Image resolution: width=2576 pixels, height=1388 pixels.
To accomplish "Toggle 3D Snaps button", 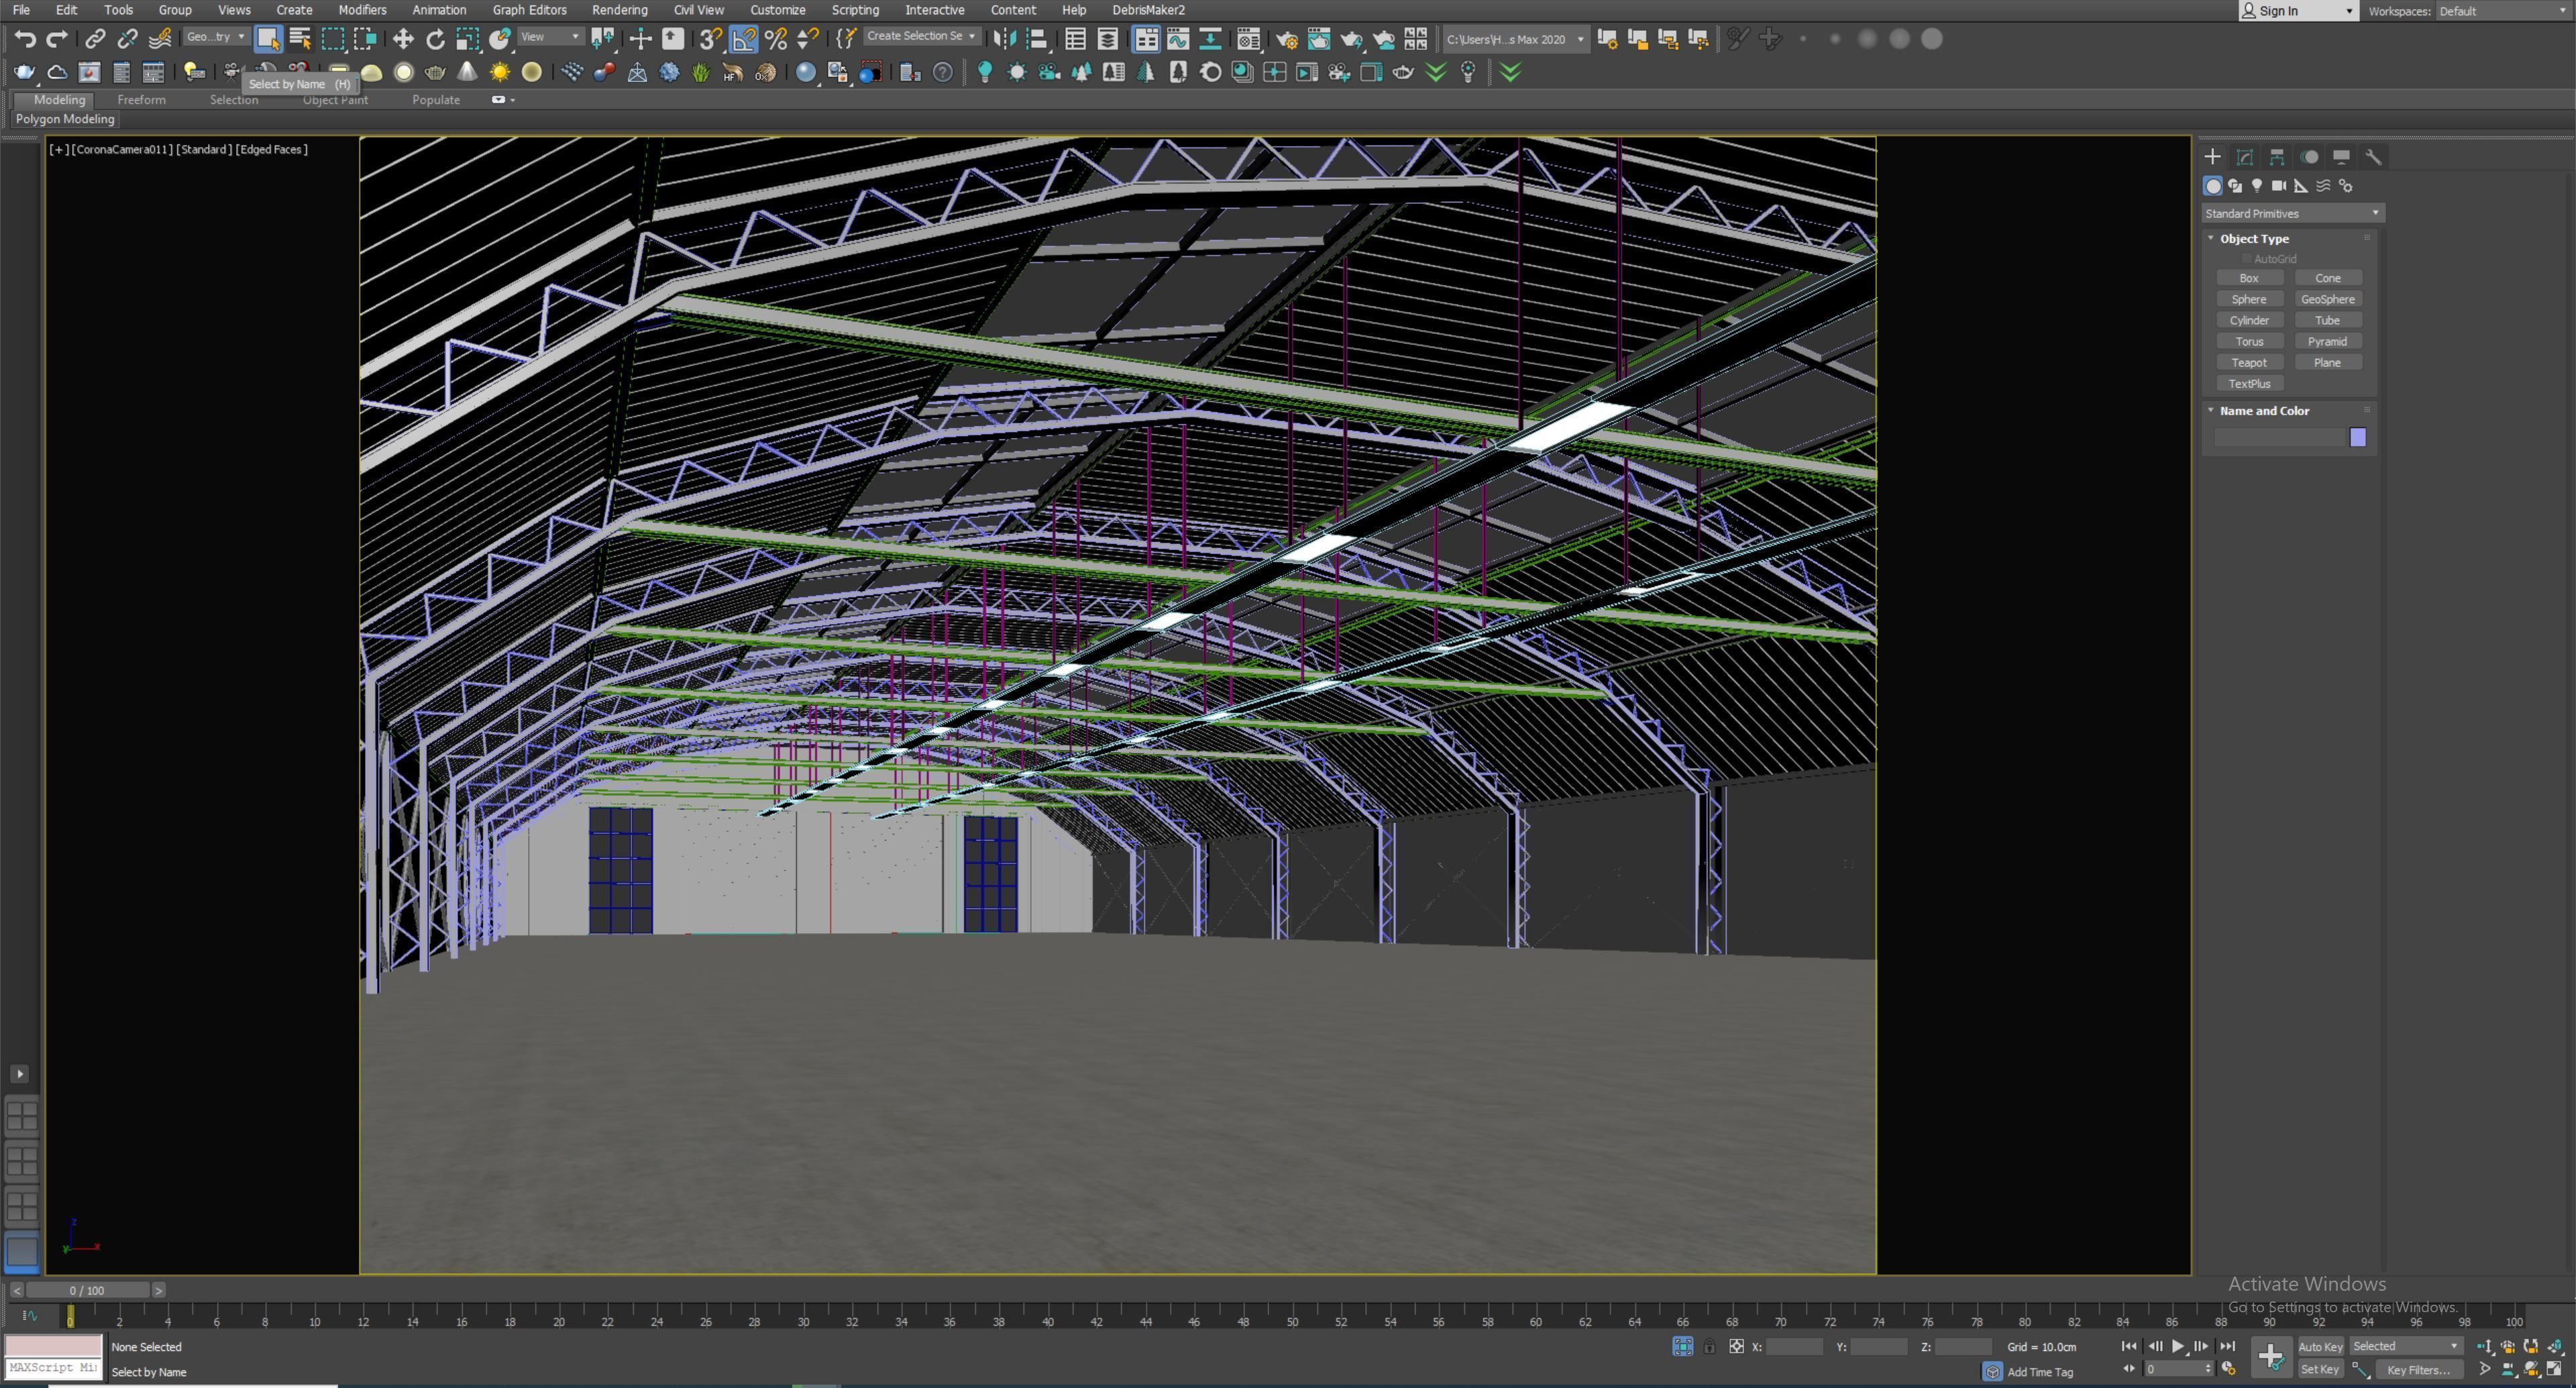I will pyautogui.click(x=710, y=39).
